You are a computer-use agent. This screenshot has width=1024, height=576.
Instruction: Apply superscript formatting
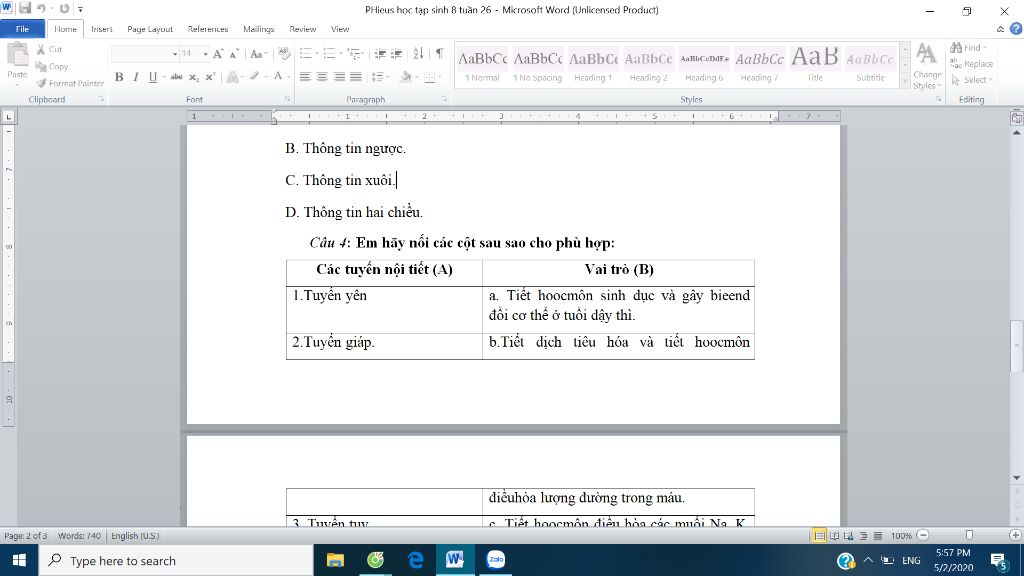210,77
